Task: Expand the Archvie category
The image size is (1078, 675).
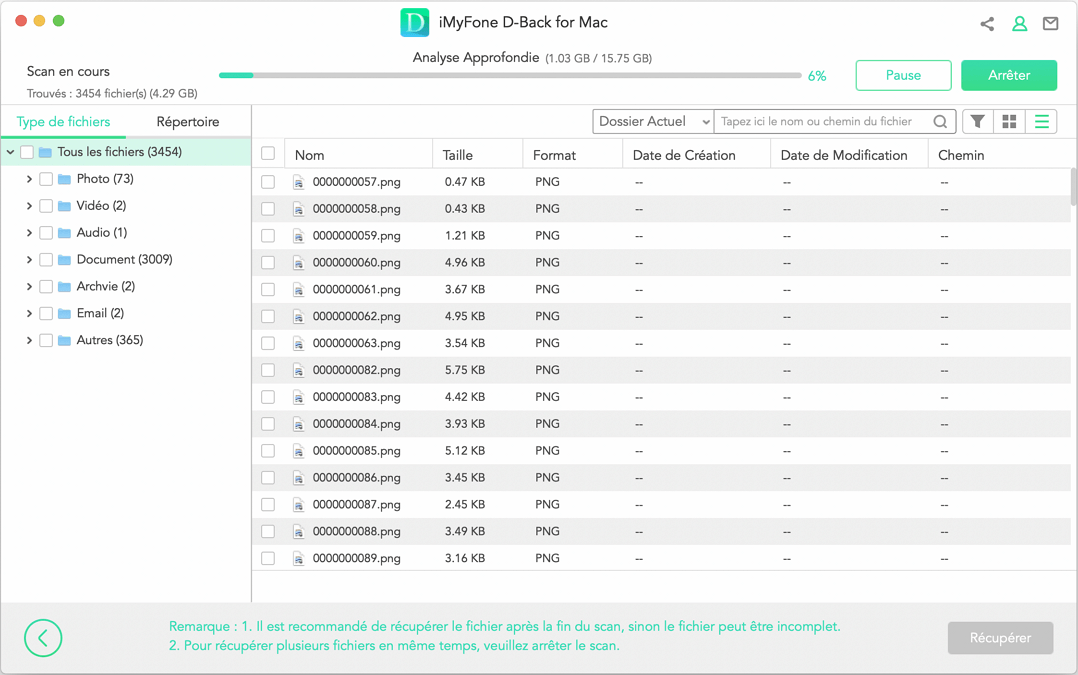Action: click(x=29, y=286)
